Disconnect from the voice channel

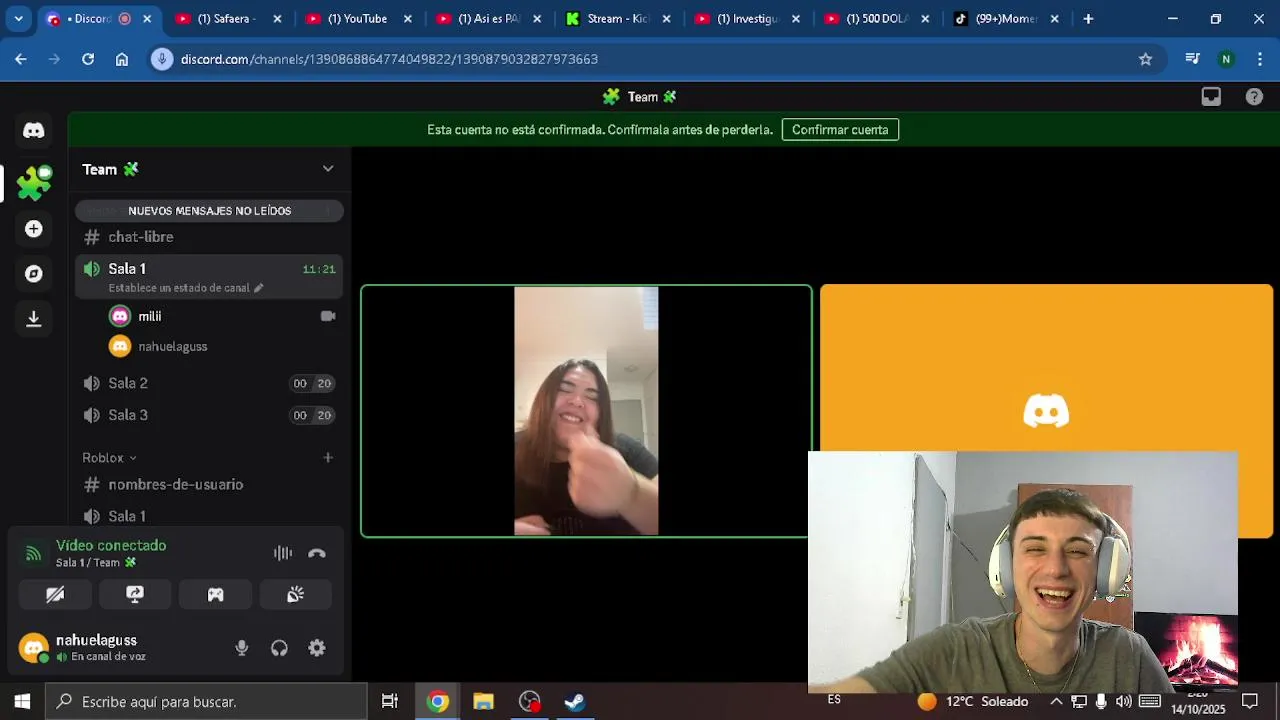317,553
